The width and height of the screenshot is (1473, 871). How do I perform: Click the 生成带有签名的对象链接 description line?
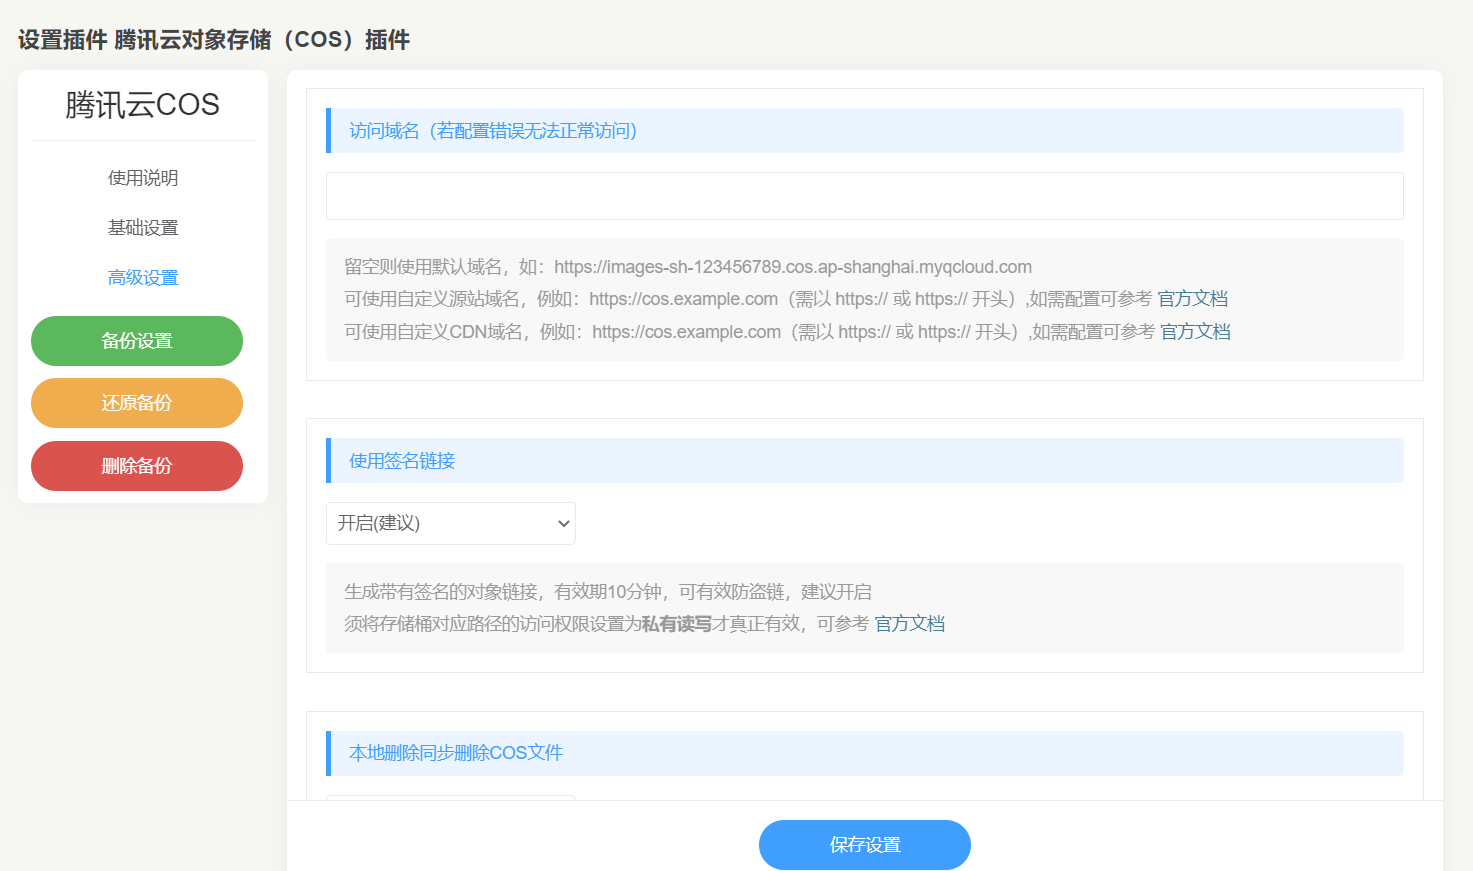tap(608, 592)
